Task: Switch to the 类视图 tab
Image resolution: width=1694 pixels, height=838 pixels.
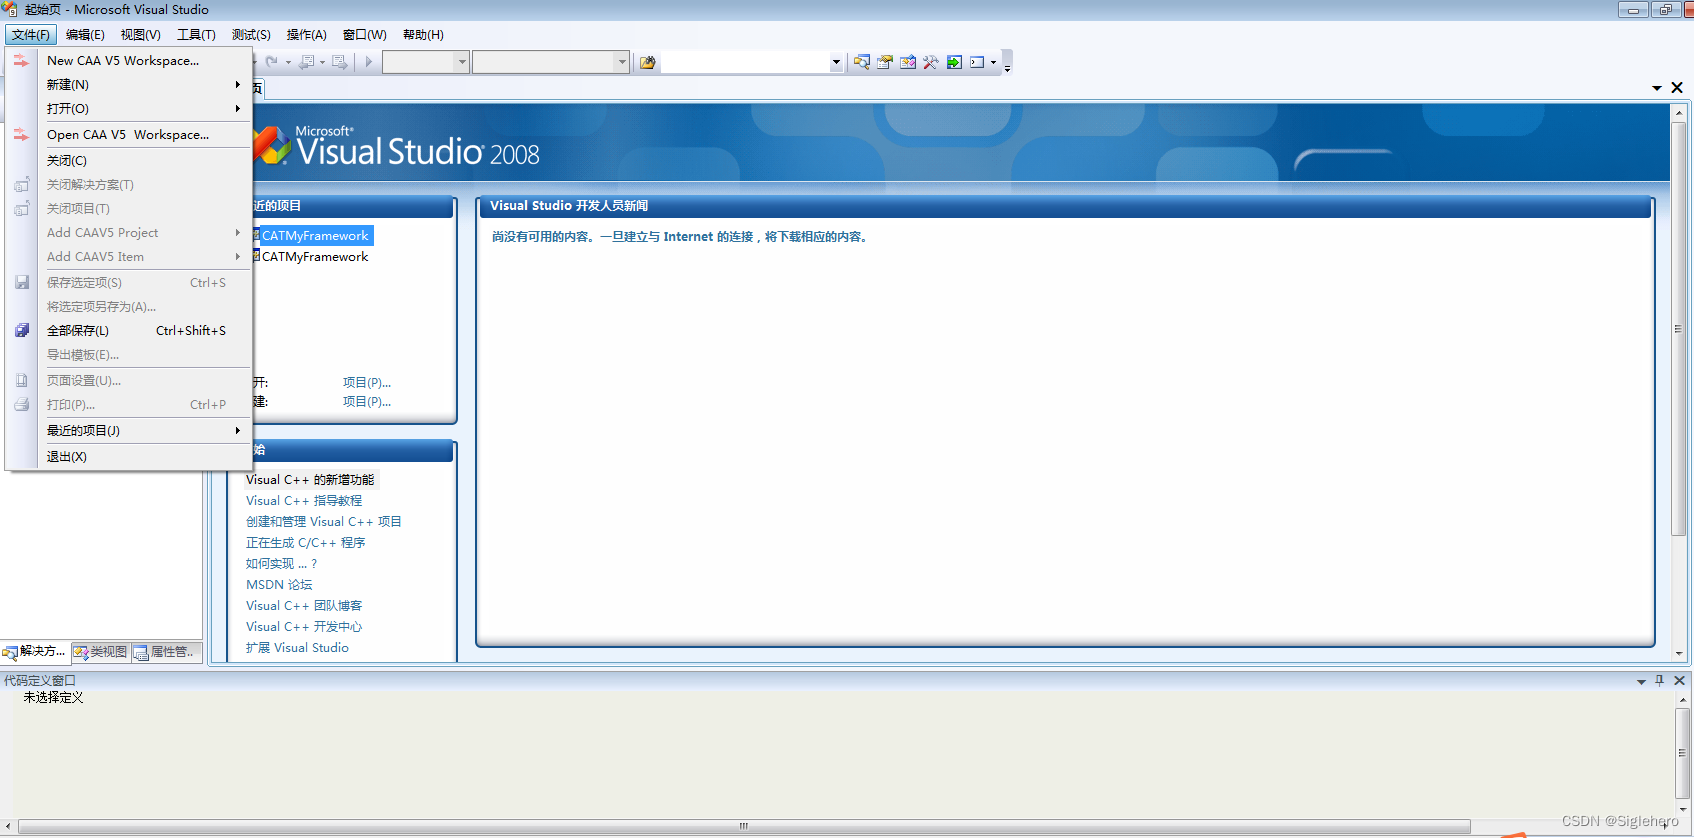Action: 100,651
